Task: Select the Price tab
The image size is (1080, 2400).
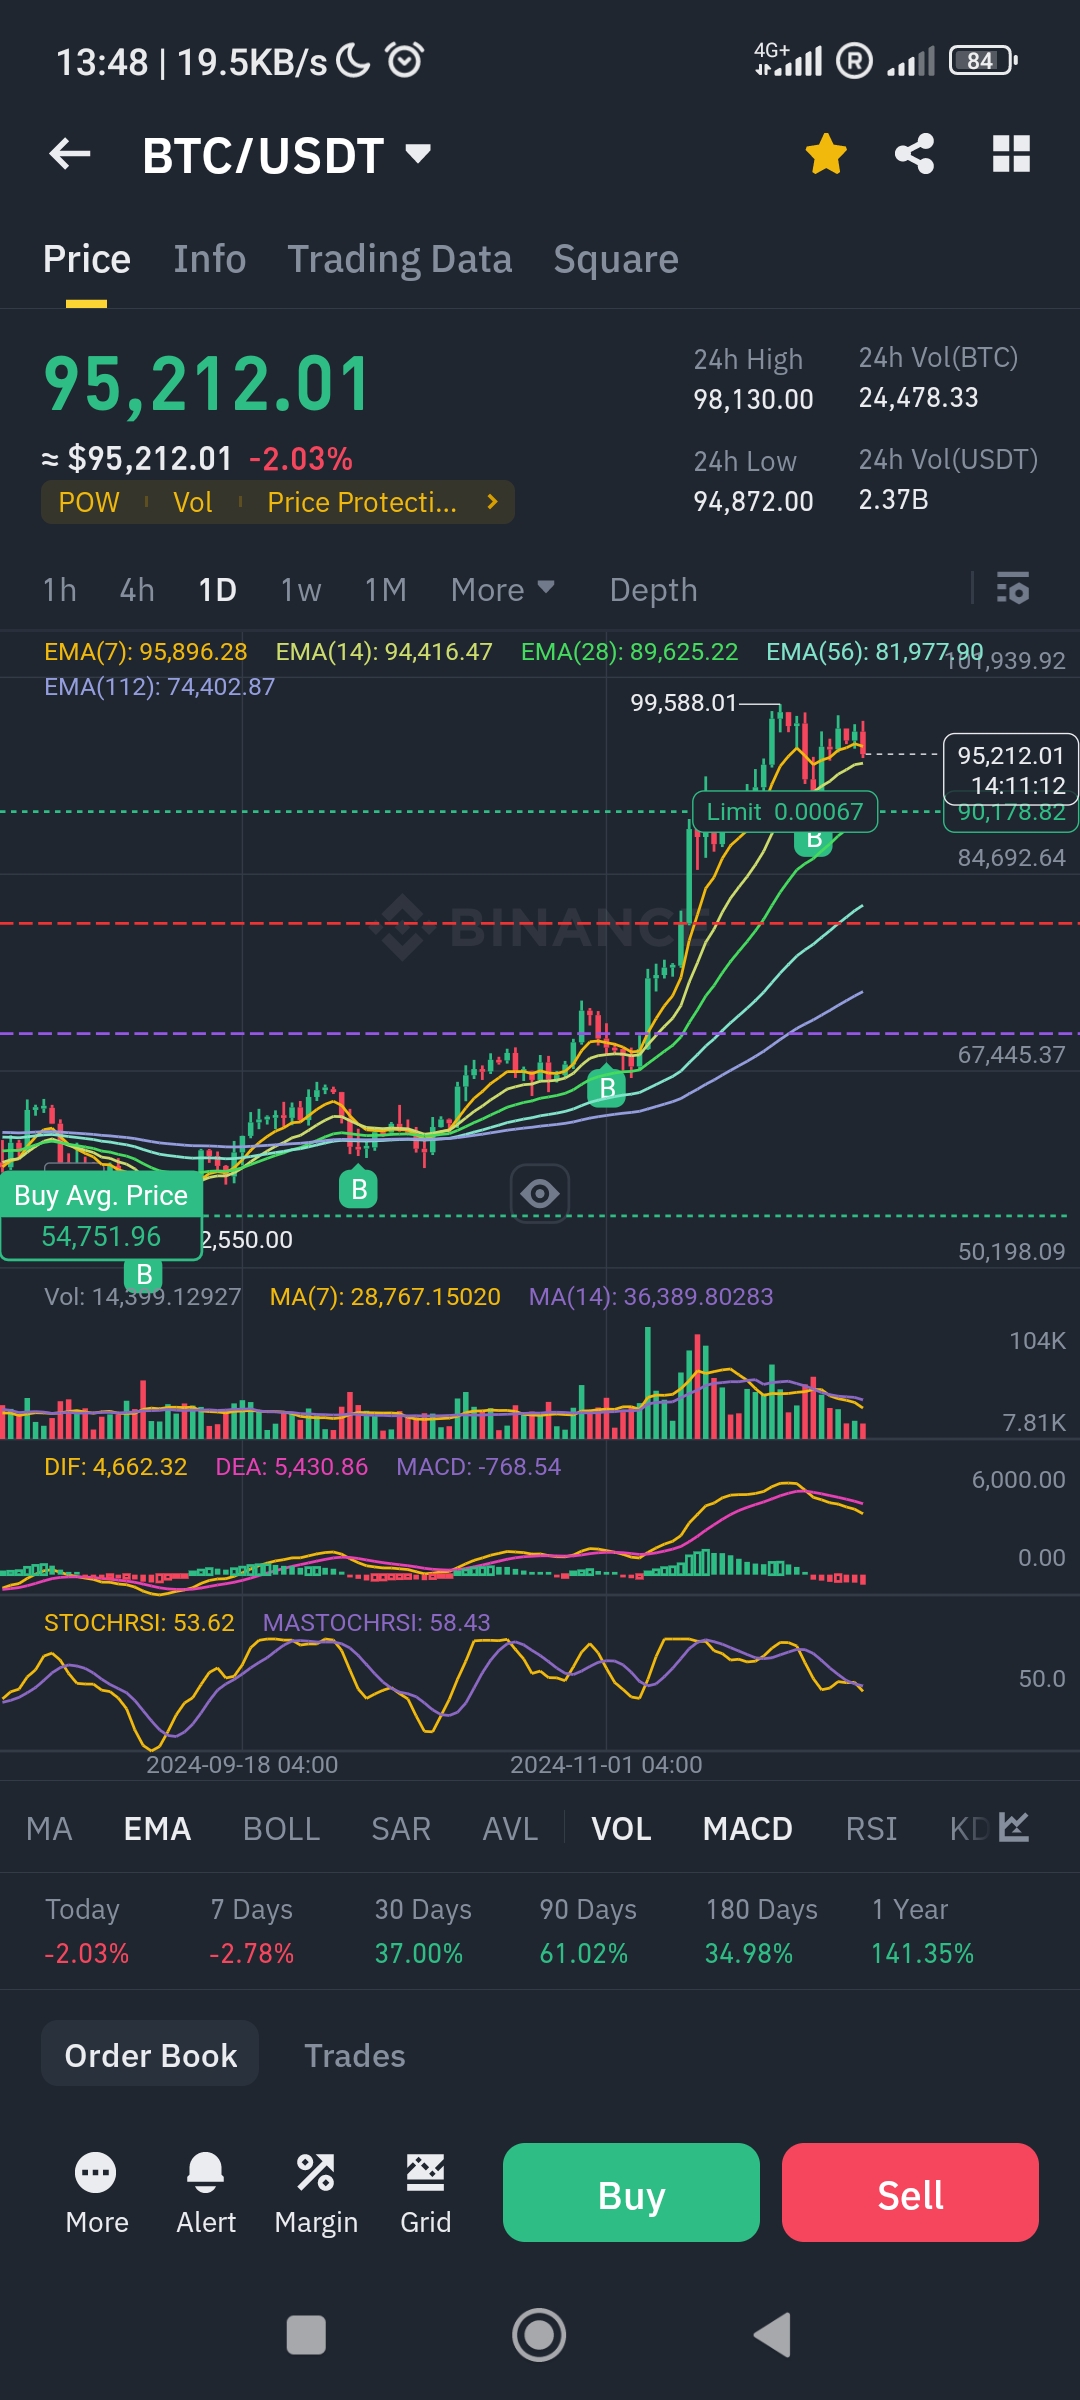Action: coord(87,259)
